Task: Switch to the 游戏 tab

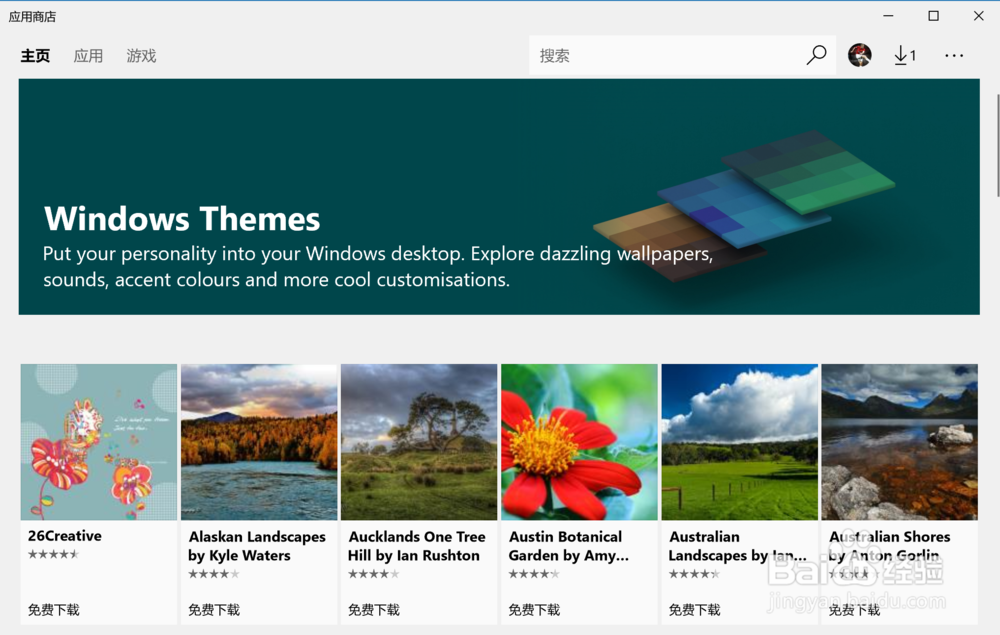Action: click(141, 56)
